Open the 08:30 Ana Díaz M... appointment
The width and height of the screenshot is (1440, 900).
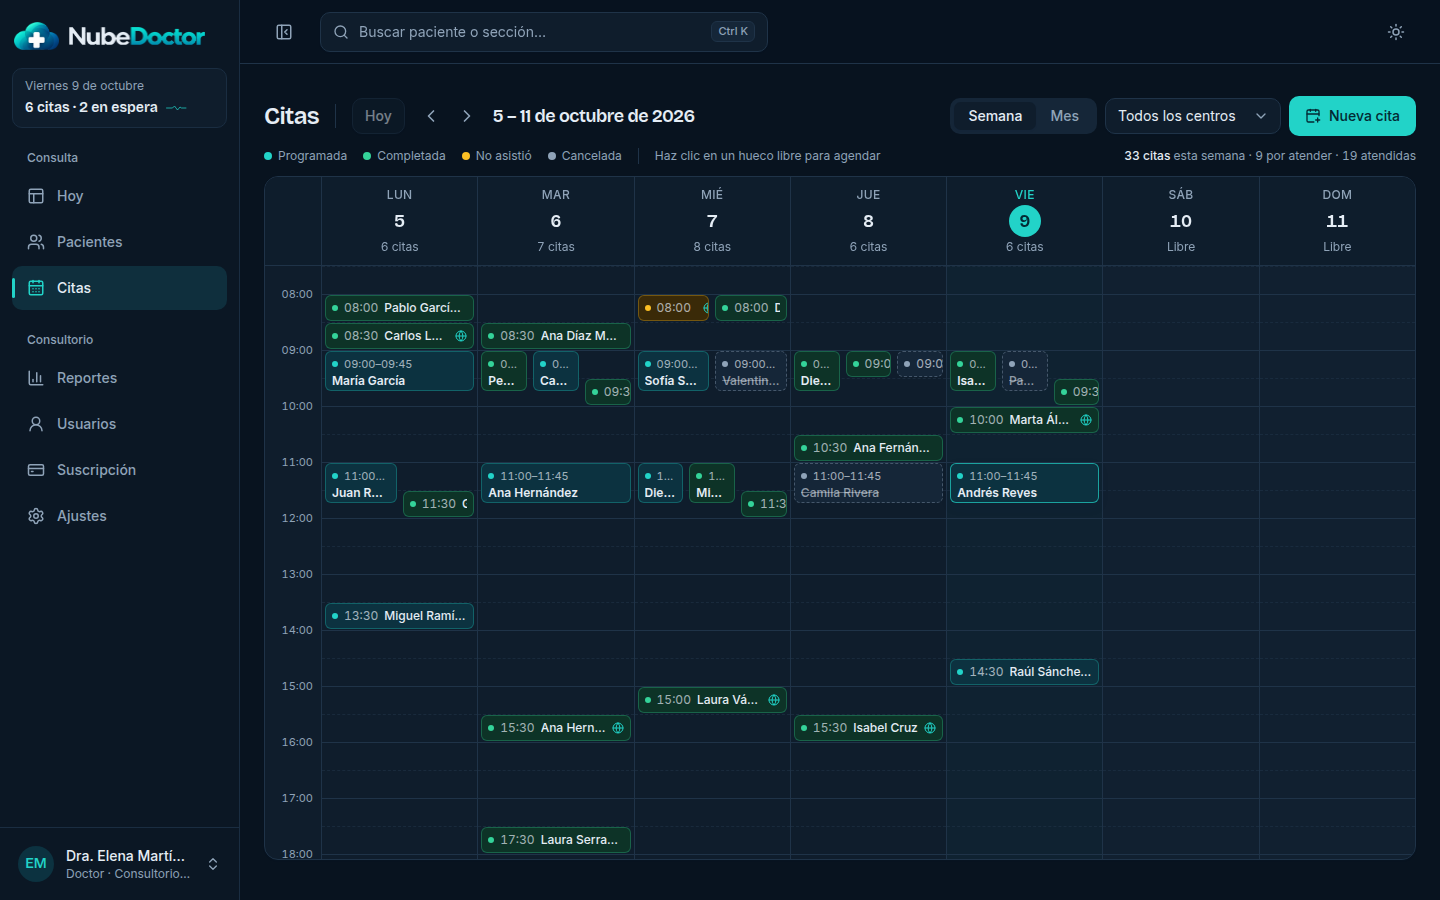(556, 336)
